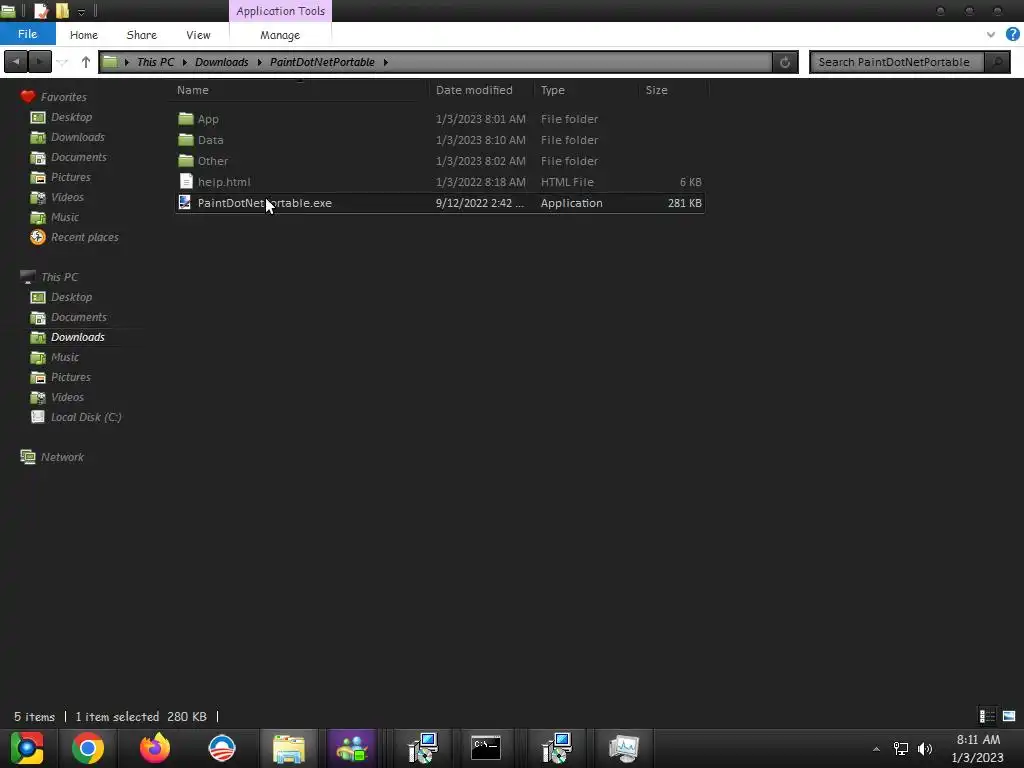Click the New folder icon in title bar
The height and width of the screenshot is (768, 1024).
point(62,10)
